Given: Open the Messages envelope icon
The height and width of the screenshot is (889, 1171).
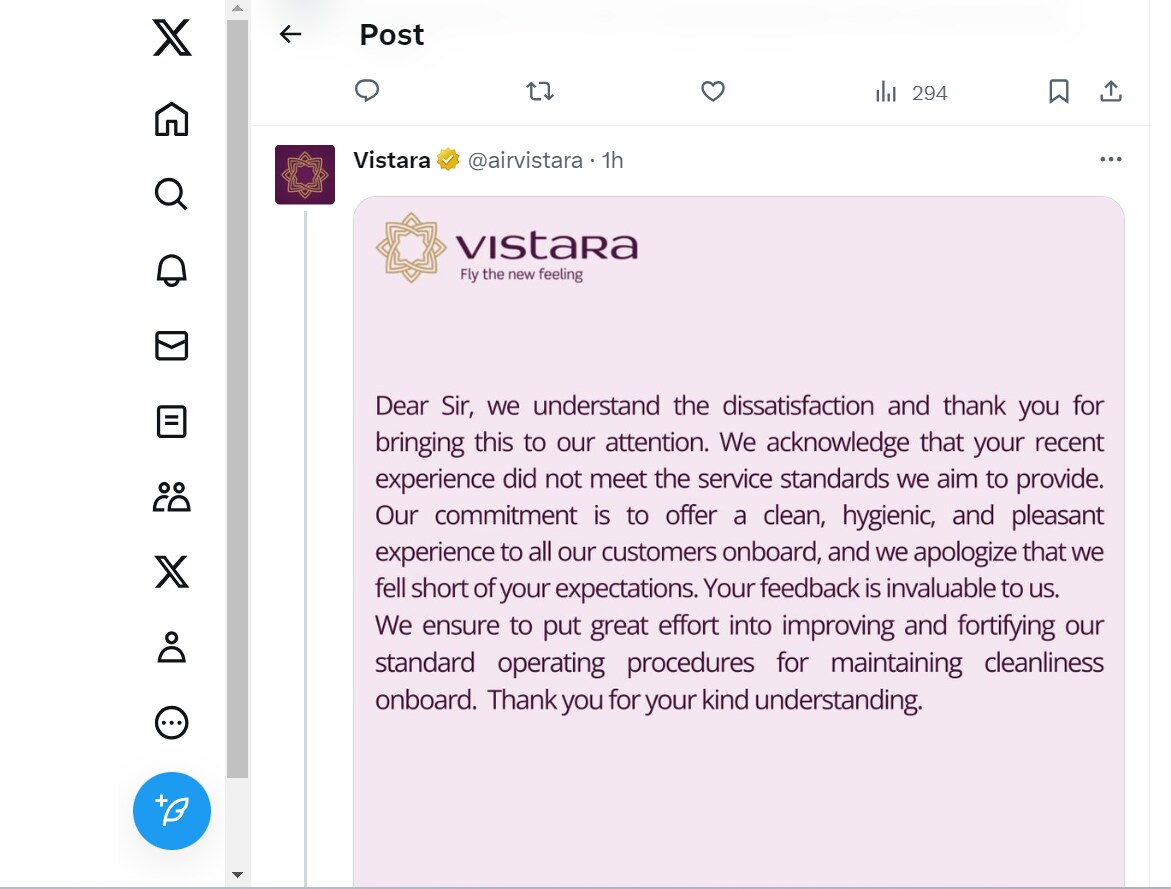Looking at the screenshot, I should (x=172, y=346).
